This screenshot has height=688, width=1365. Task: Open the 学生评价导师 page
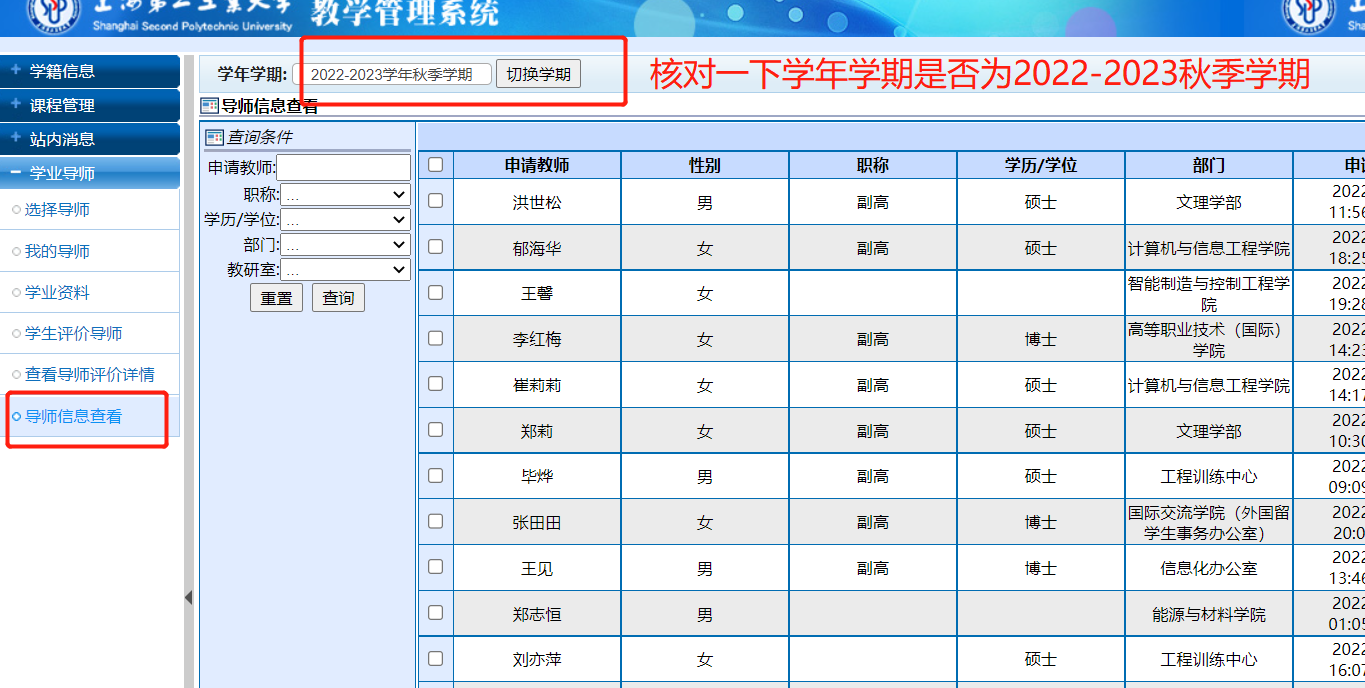pos(74,334)
